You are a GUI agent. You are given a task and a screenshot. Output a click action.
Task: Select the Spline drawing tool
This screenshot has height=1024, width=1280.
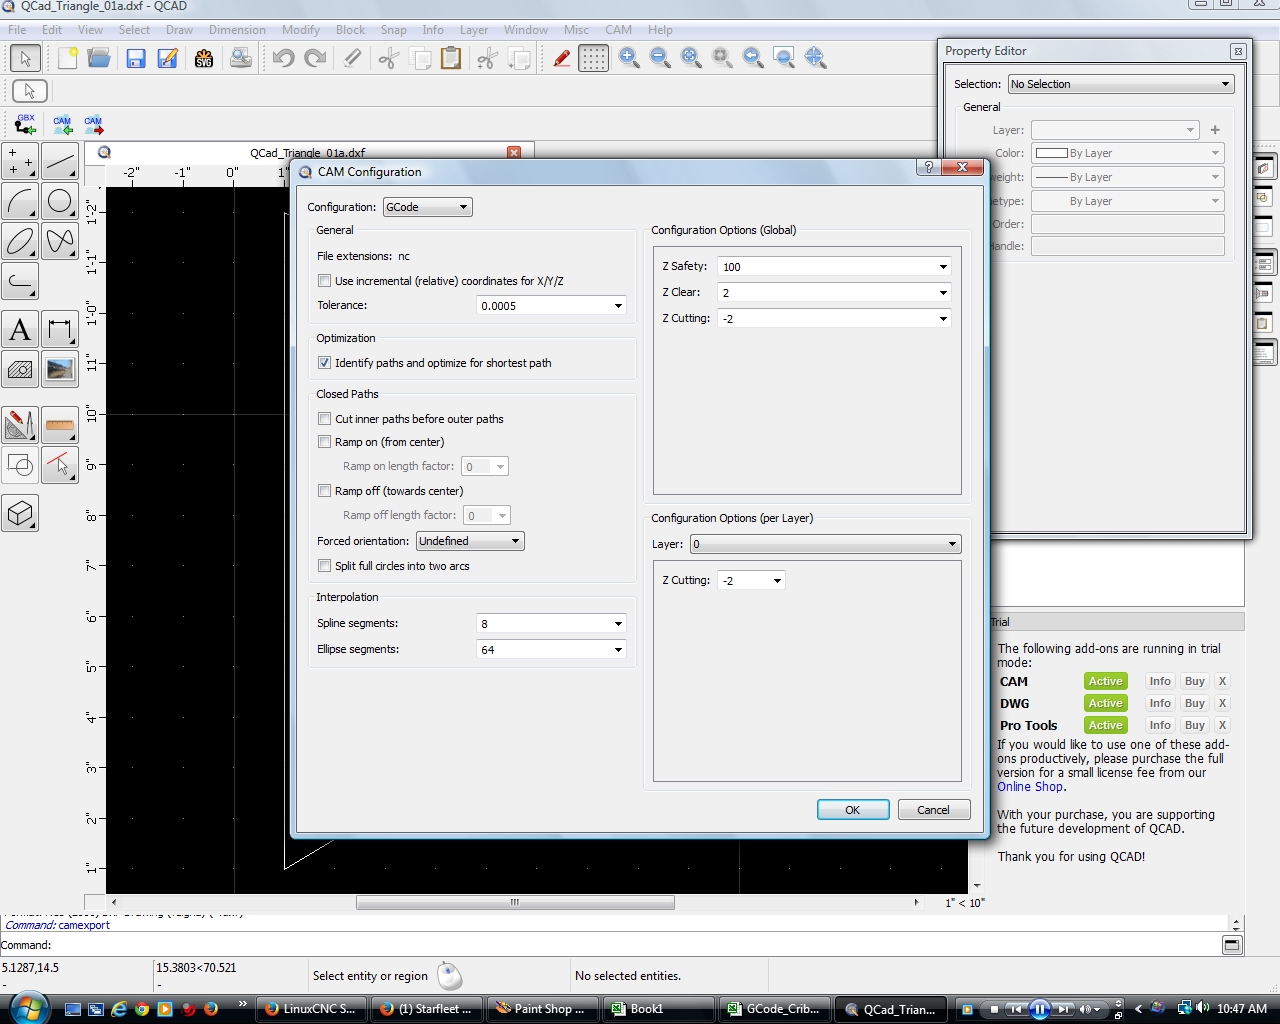coord(60,241)
